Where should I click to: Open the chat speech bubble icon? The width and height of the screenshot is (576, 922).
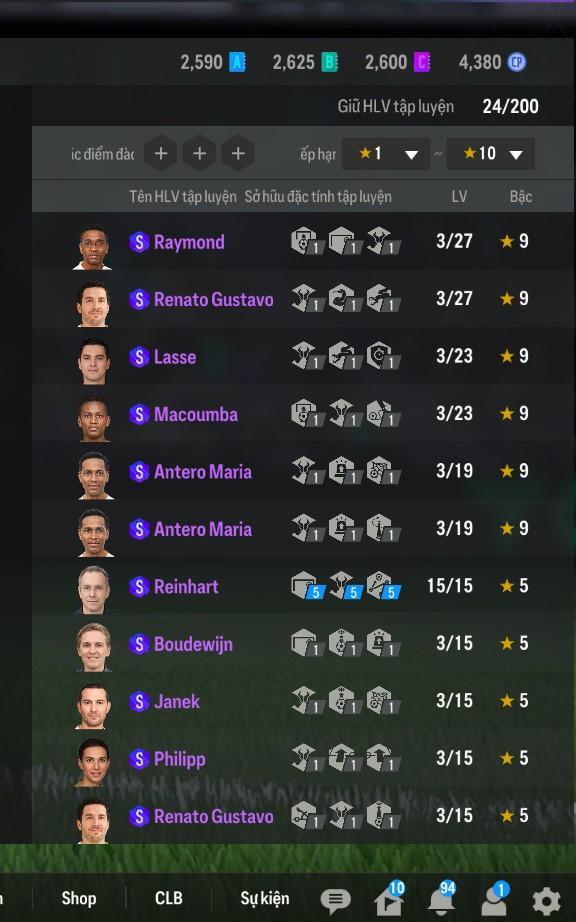336,900
